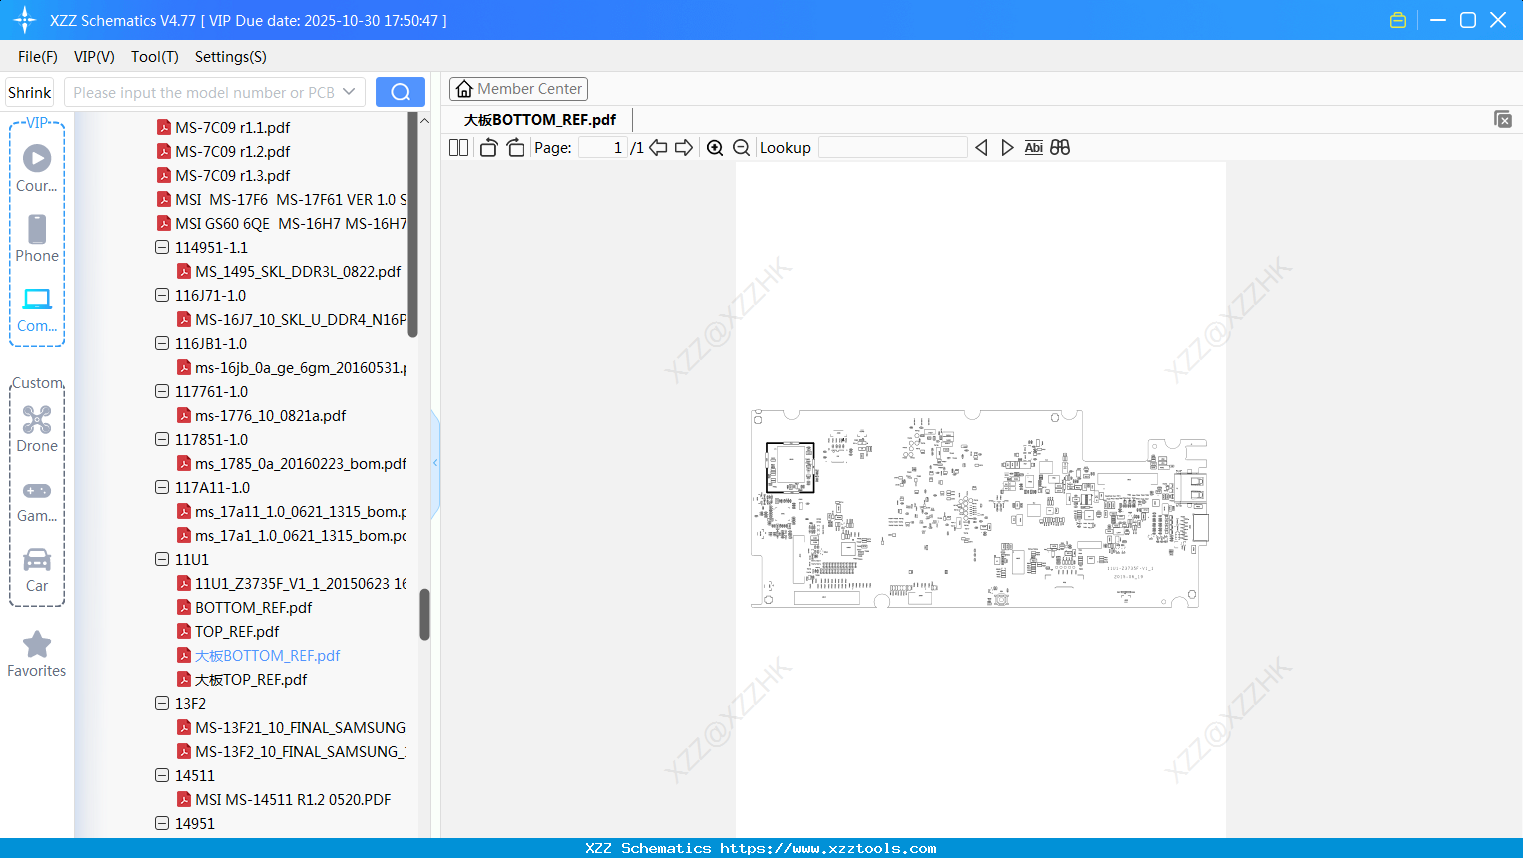The image size is (1523, 858).
Task: Collapse the 116JB1-1.0 folder
Action: (x=162, y=343)
